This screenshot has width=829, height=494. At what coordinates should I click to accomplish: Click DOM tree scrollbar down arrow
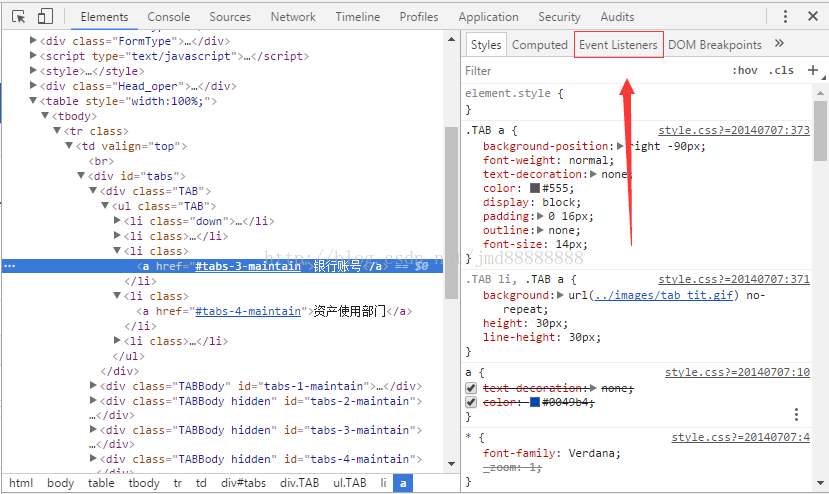(452, 464)
